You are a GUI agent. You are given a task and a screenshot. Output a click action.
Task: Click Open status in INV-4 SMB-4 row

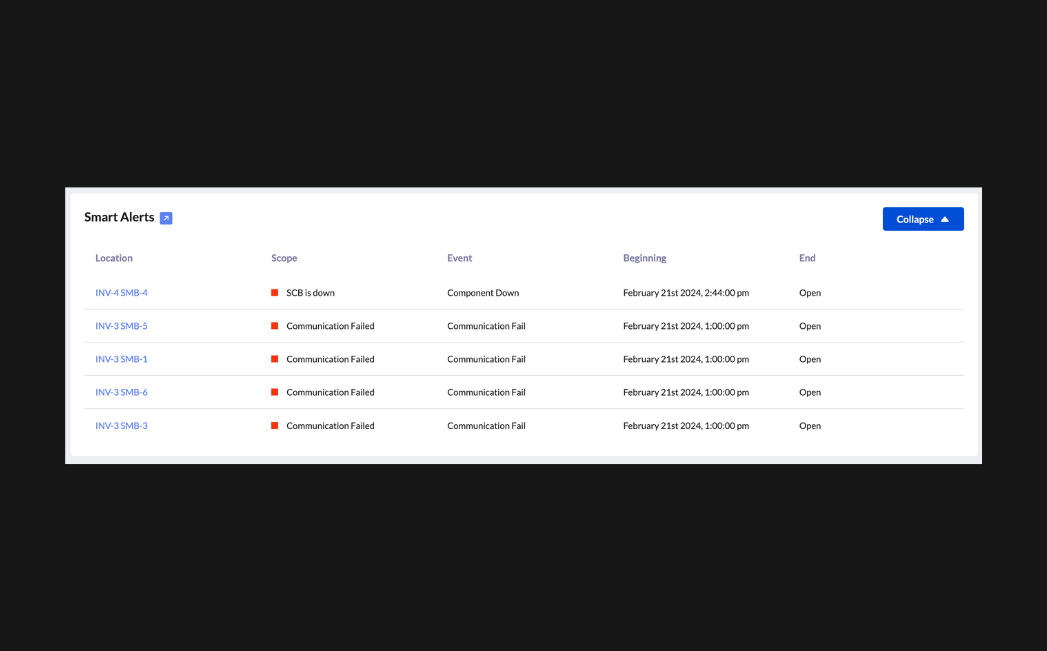810,292
